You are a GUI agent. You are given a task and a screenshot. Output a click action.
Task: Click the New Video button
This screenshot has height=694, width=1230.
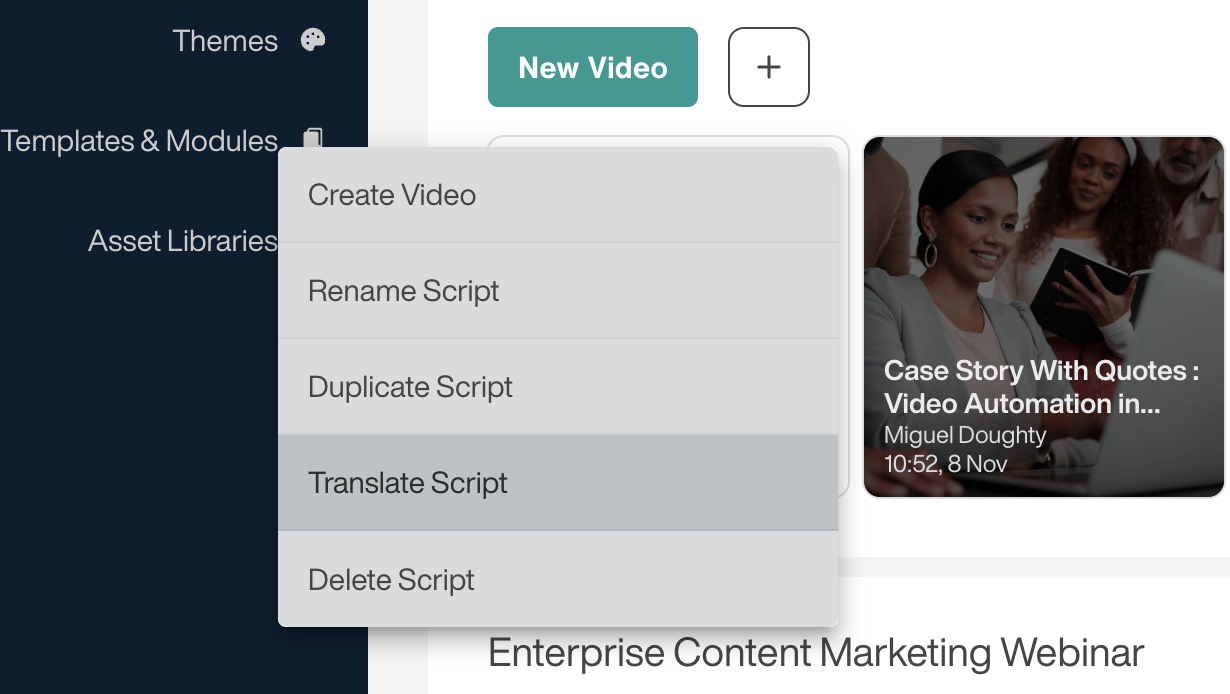pyautogui.click(x=592, y=67)
